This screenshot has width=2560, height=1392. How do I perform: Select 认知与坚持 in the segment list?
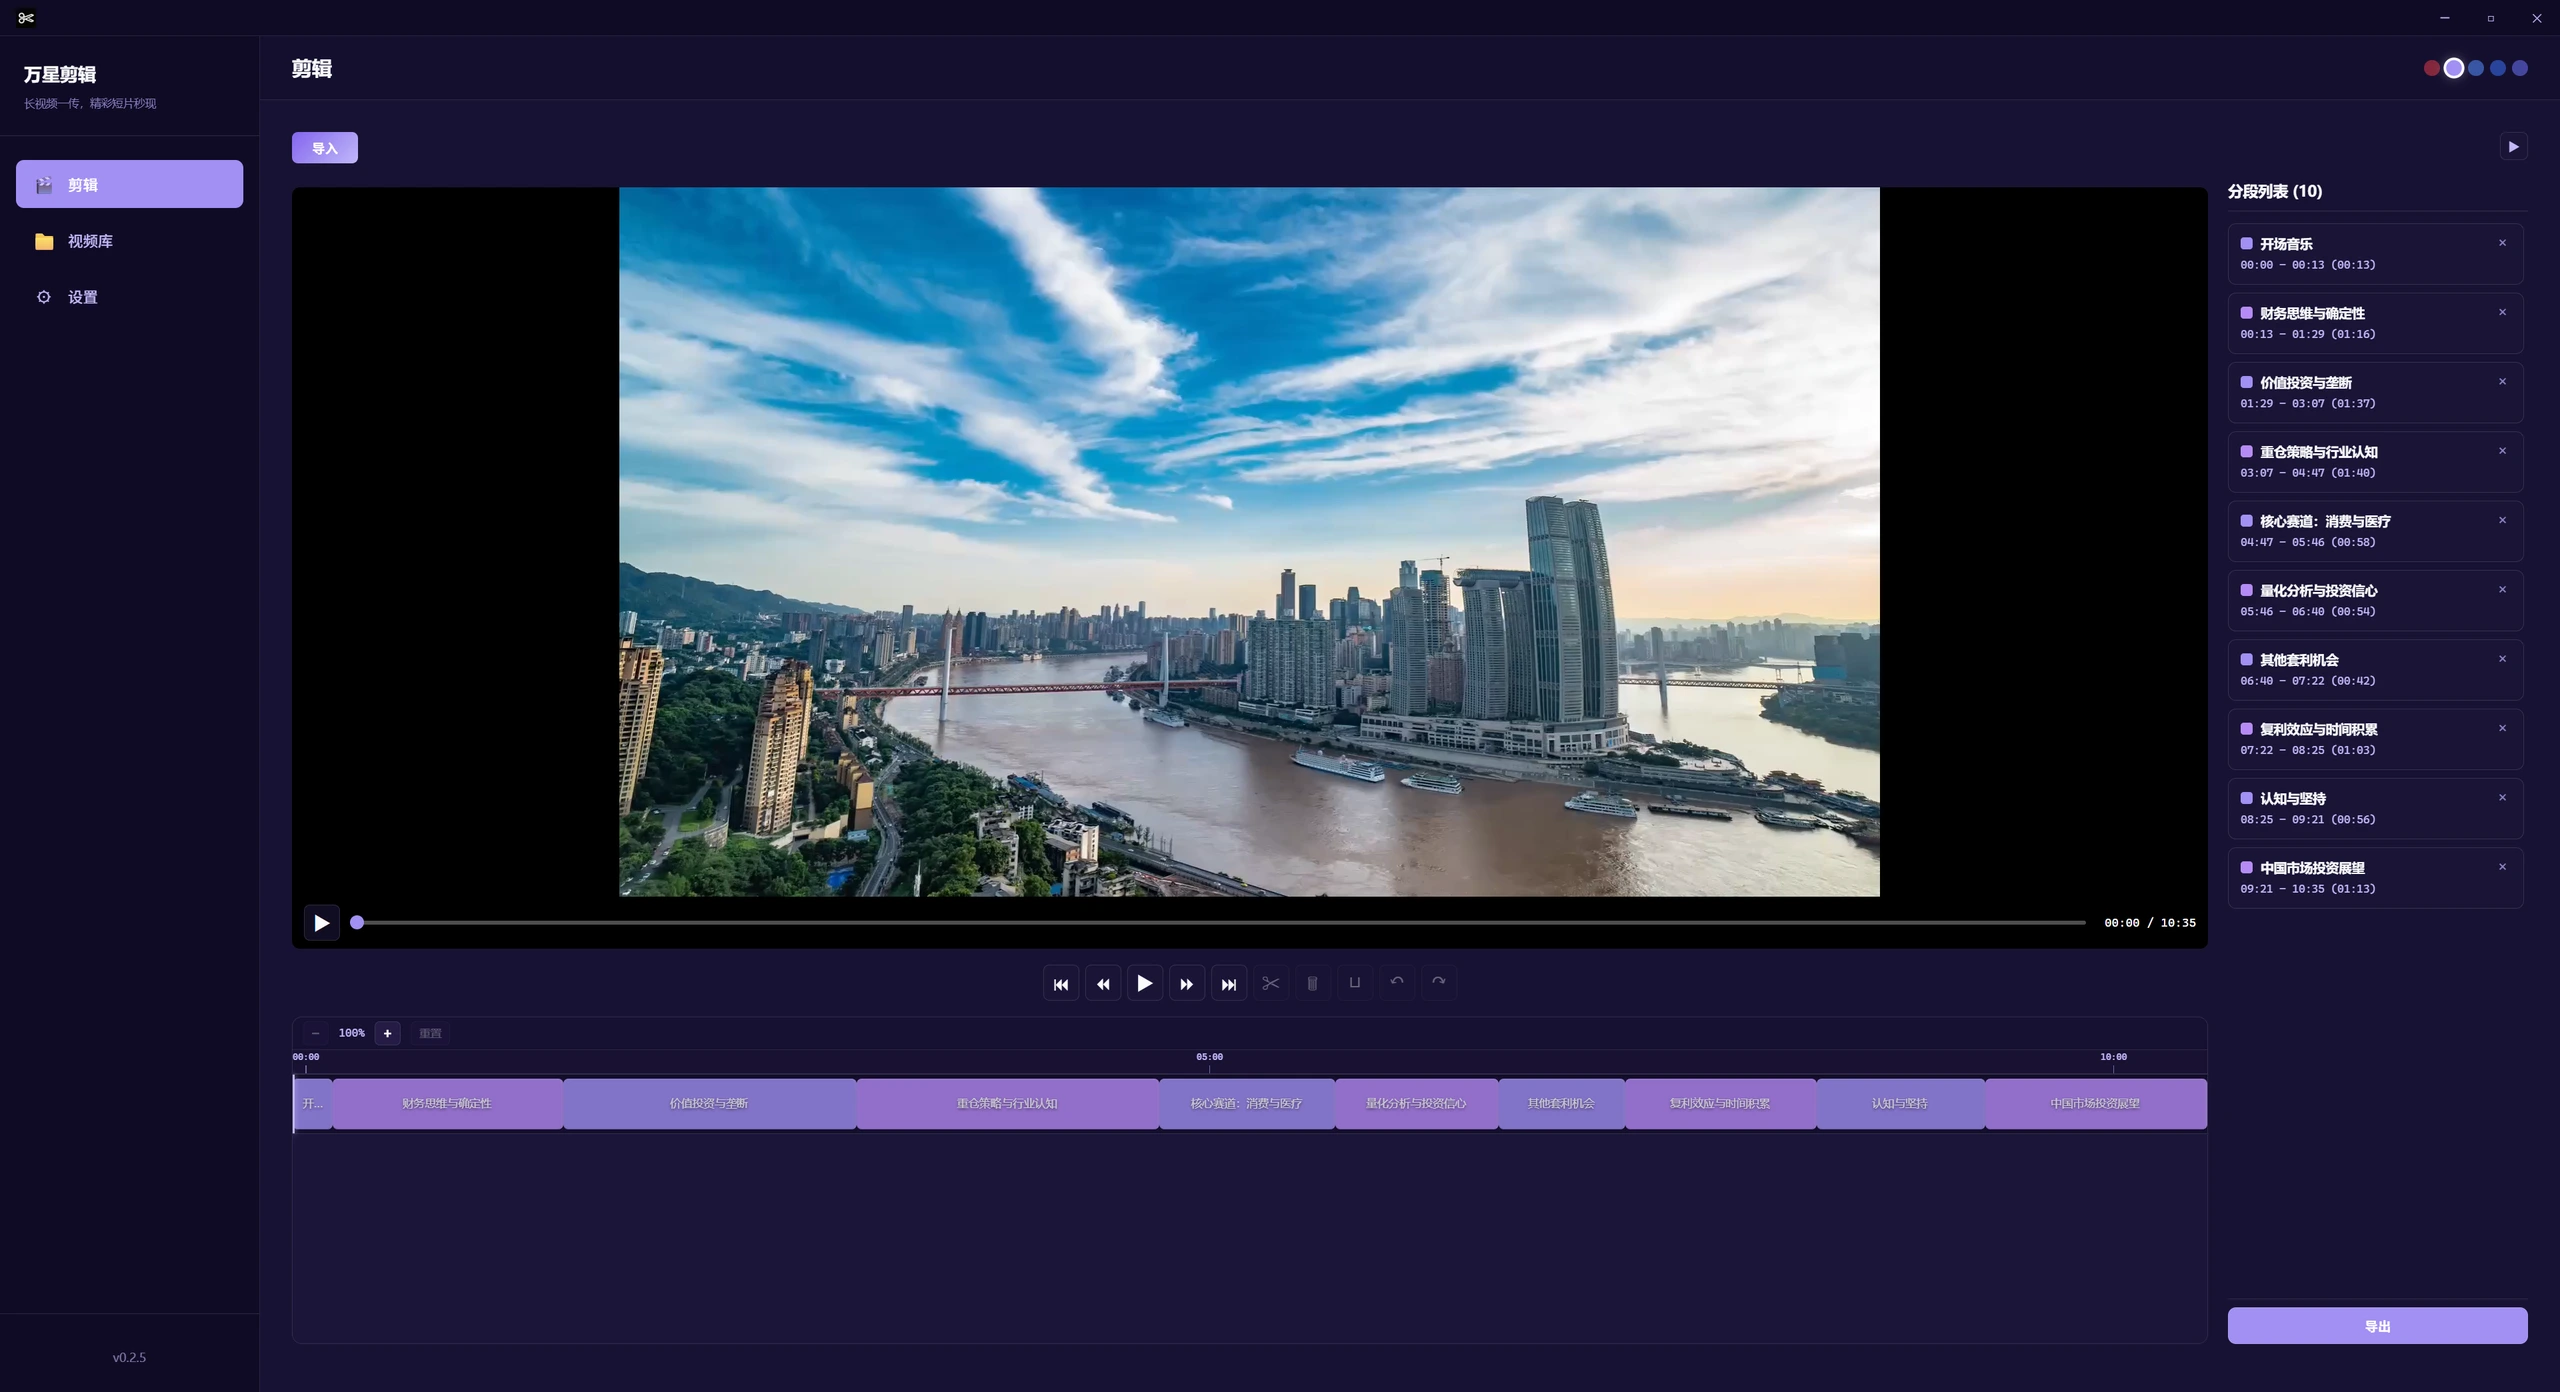(2375, 809)
